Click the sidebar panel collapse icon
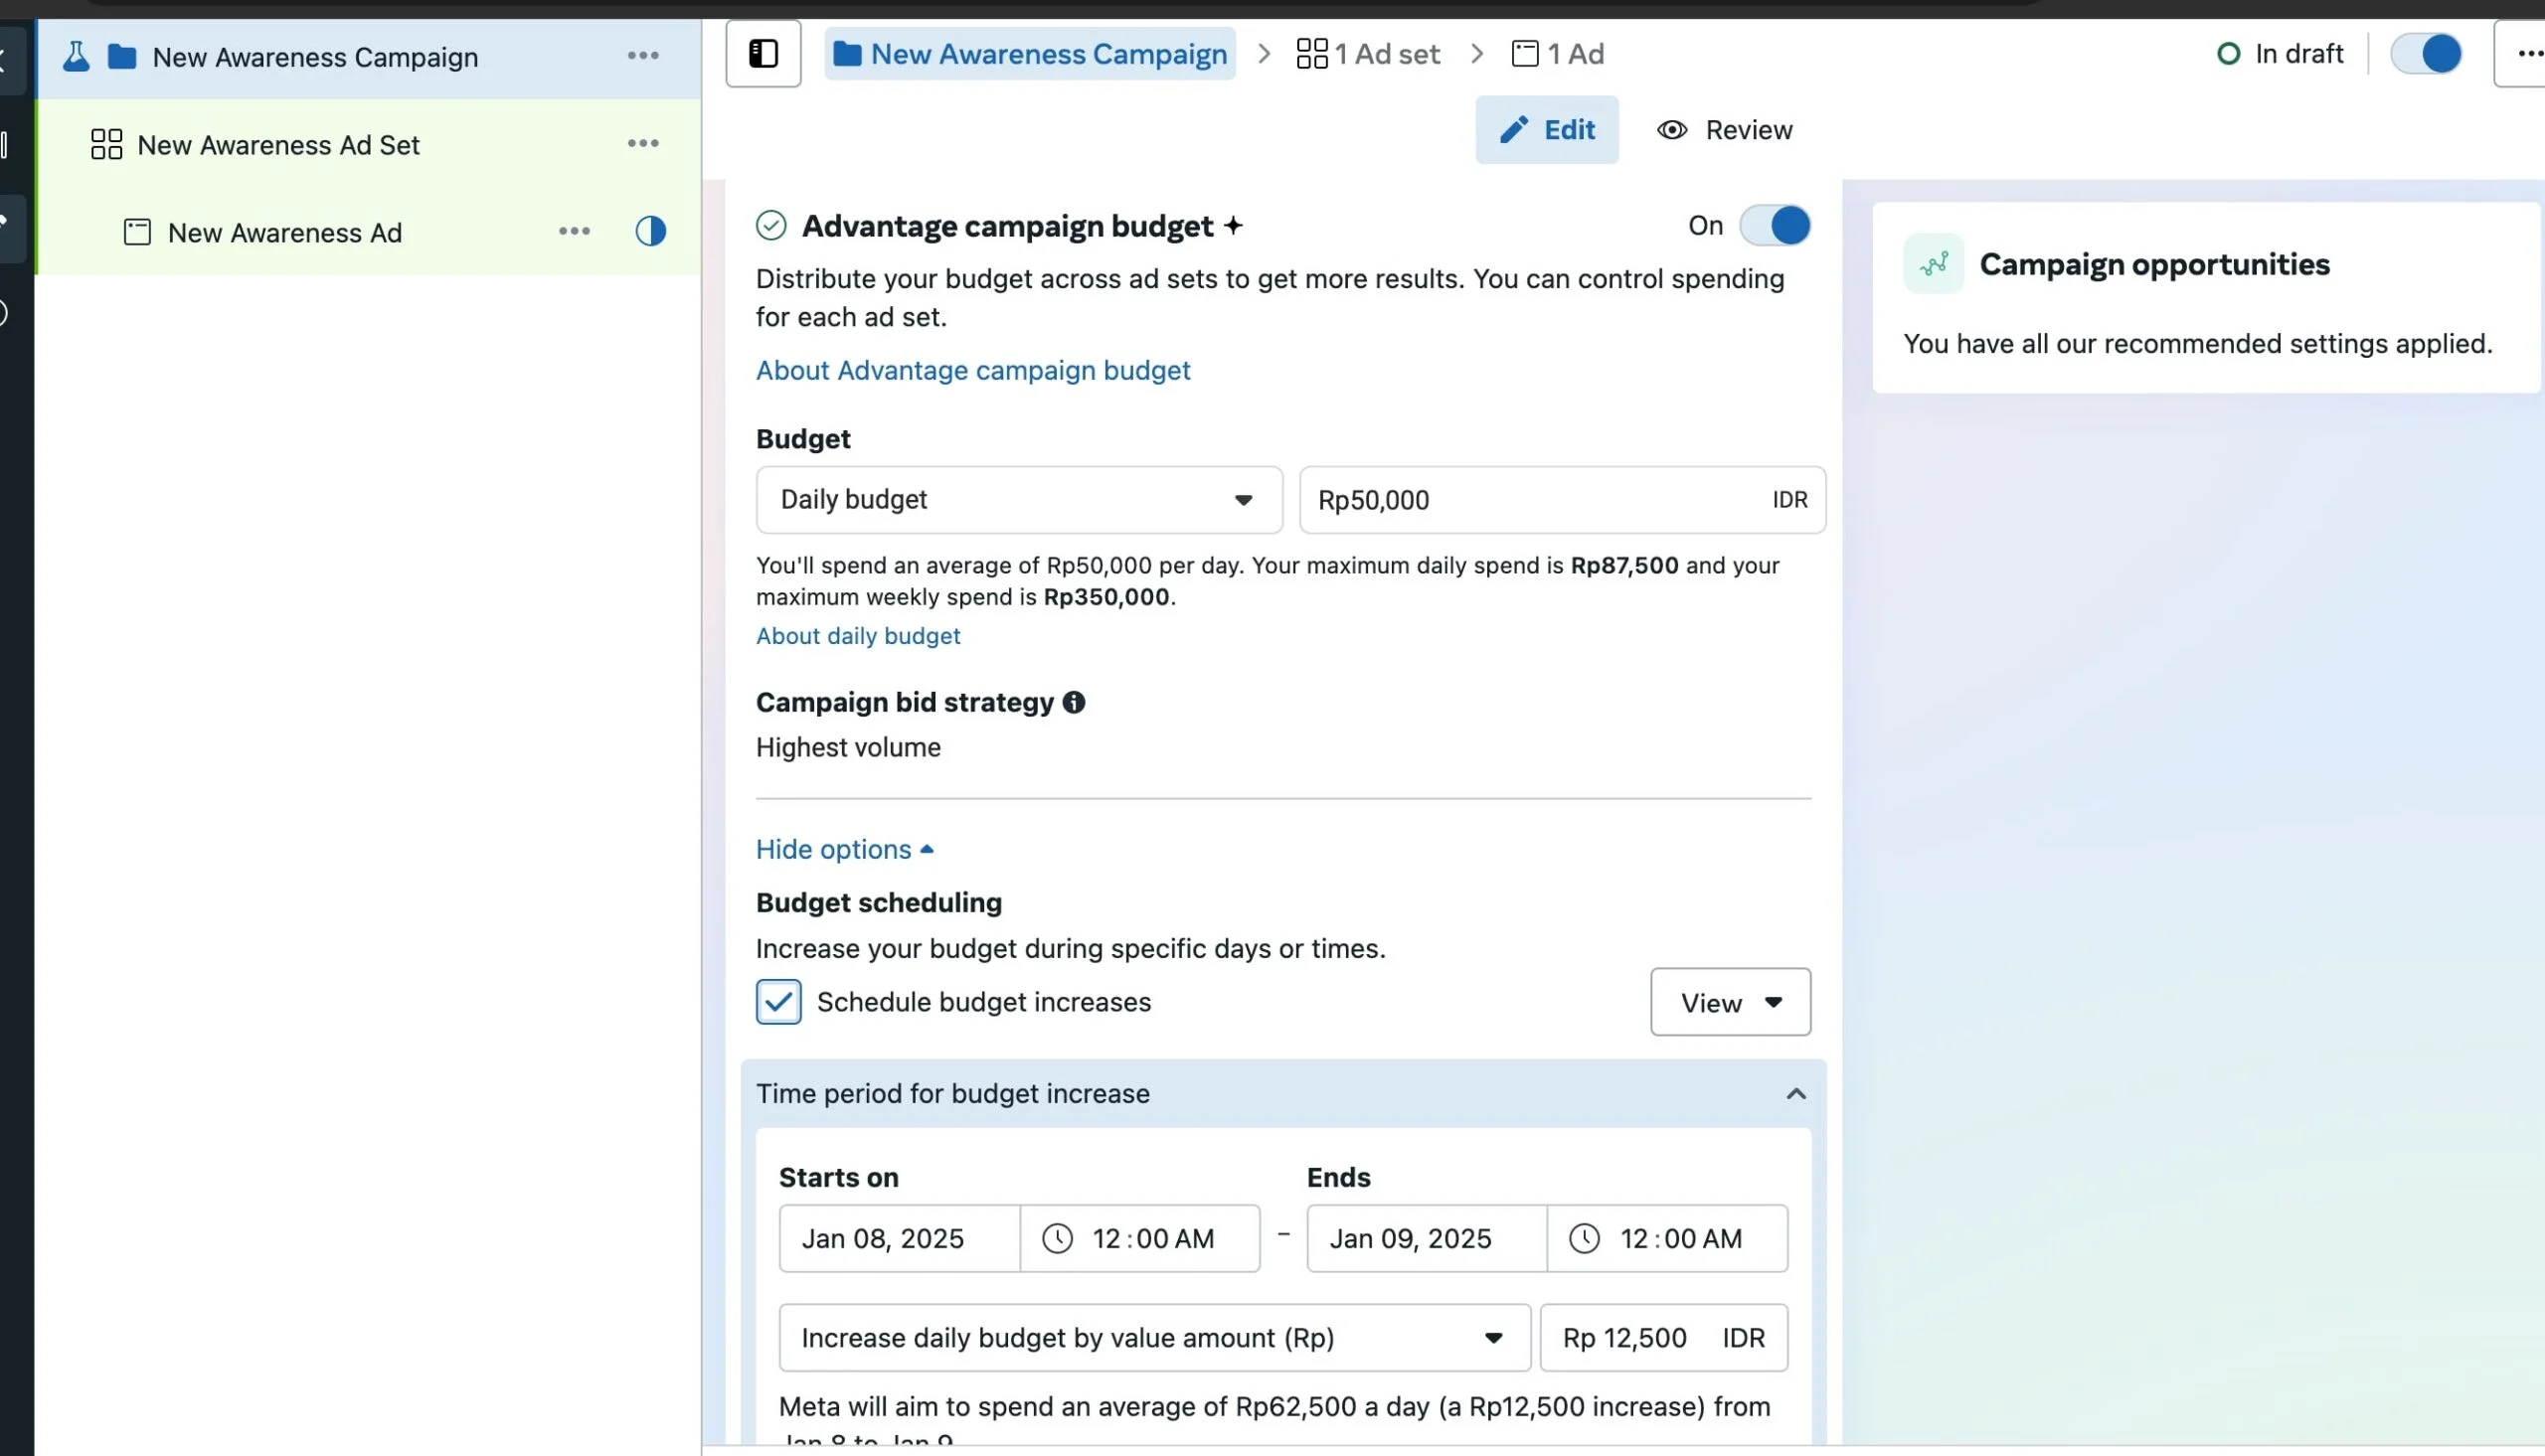The width and height of the screenshot is (2545, 1456). 763,54
